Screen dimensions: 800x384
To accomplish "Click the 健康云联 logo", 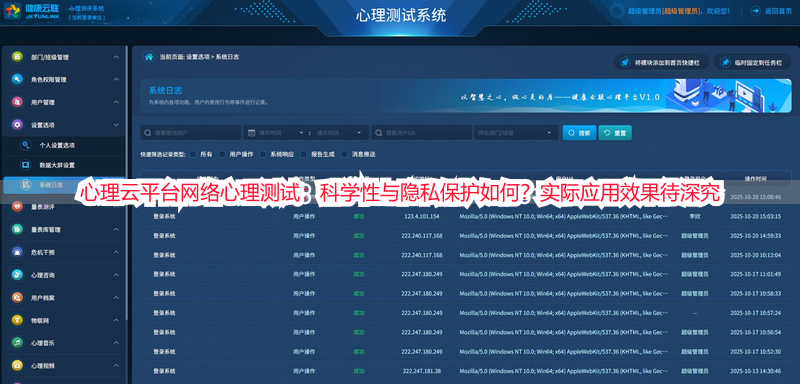I will point(32,11).
